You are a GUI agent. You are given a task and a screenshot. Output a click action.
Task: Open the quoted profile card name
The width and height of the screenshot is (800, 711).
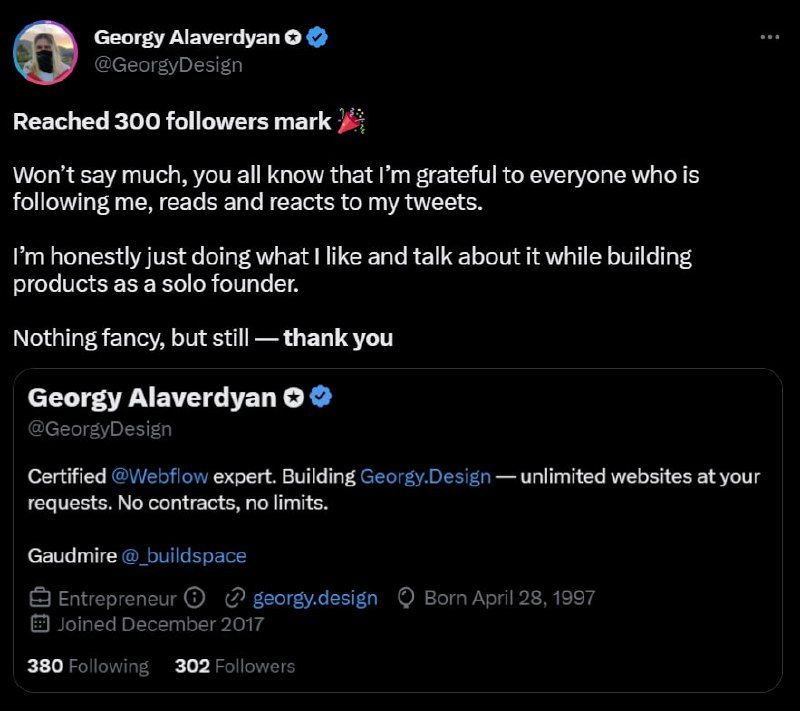click(x=152, y=397)
